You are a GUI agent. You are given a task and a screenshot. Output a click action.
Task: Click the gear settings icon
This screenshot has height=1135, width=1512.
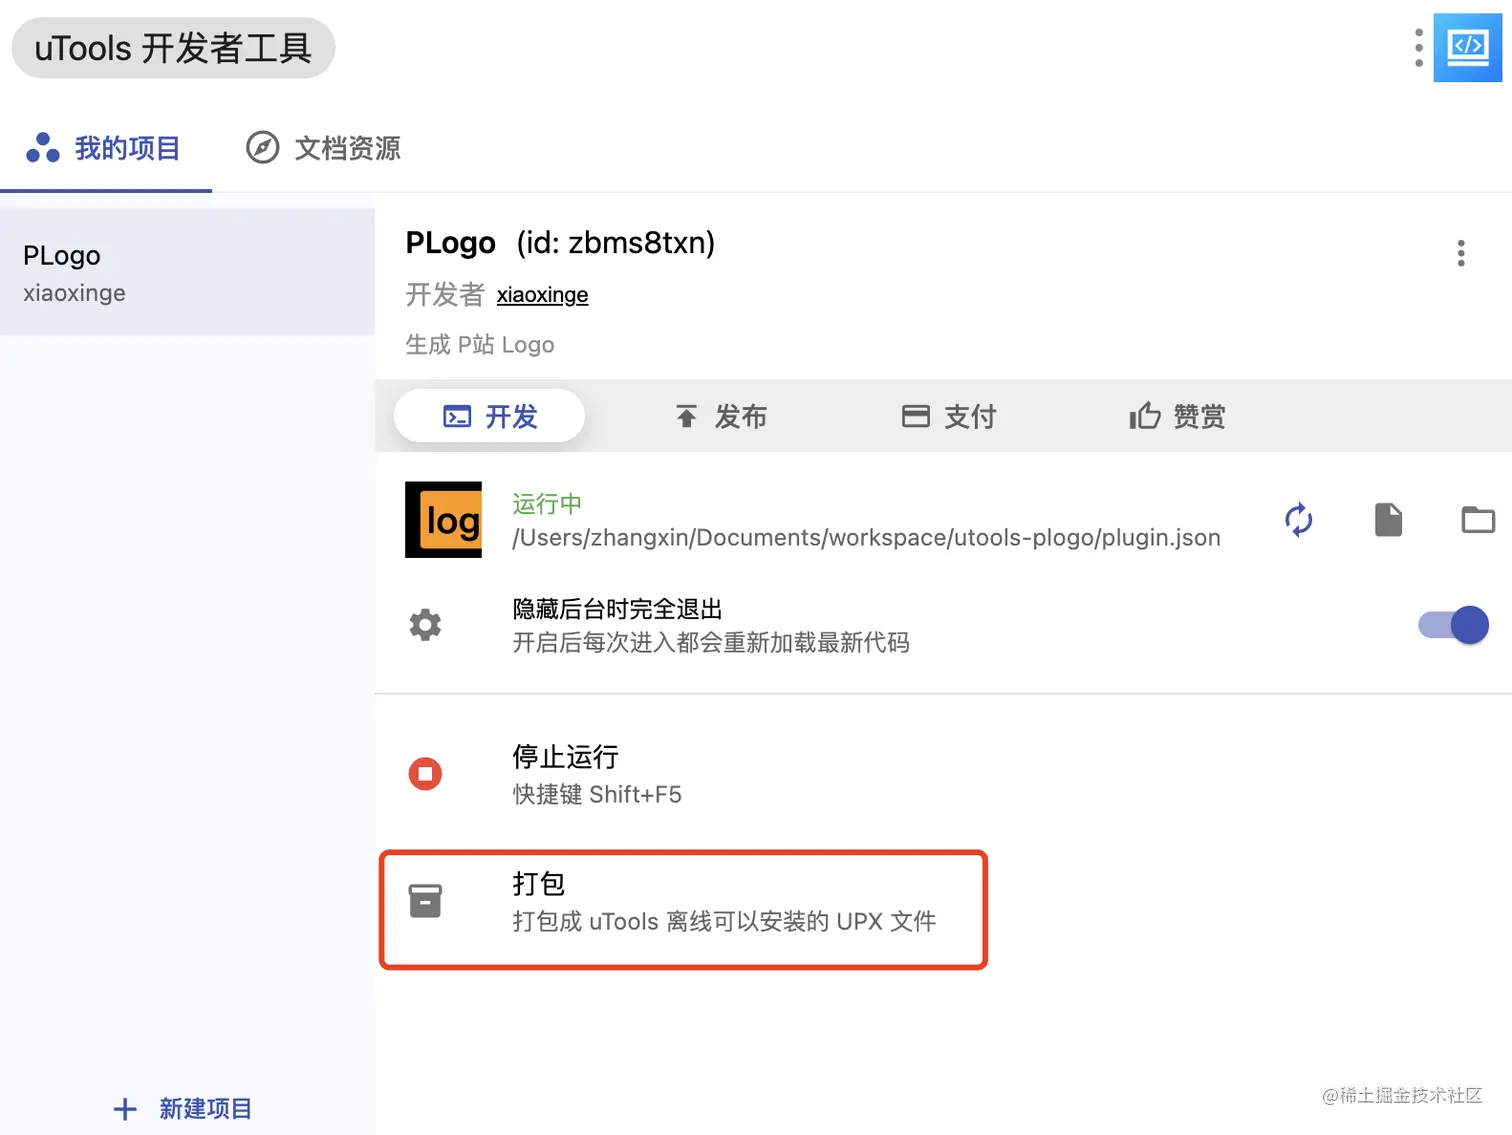(425, 625)
